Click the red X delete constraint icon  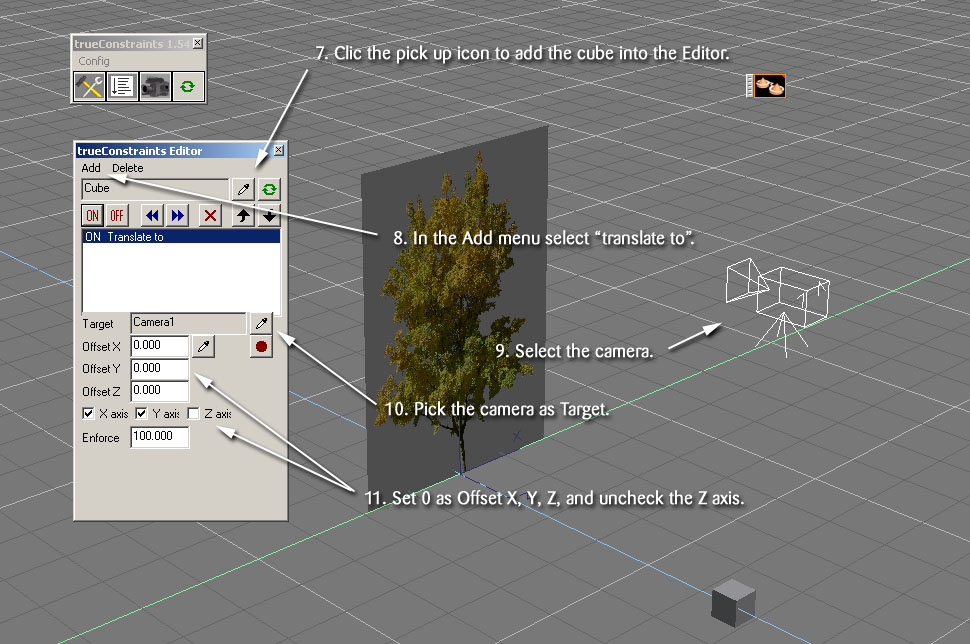pyautogui.click(x=210, y=215)
